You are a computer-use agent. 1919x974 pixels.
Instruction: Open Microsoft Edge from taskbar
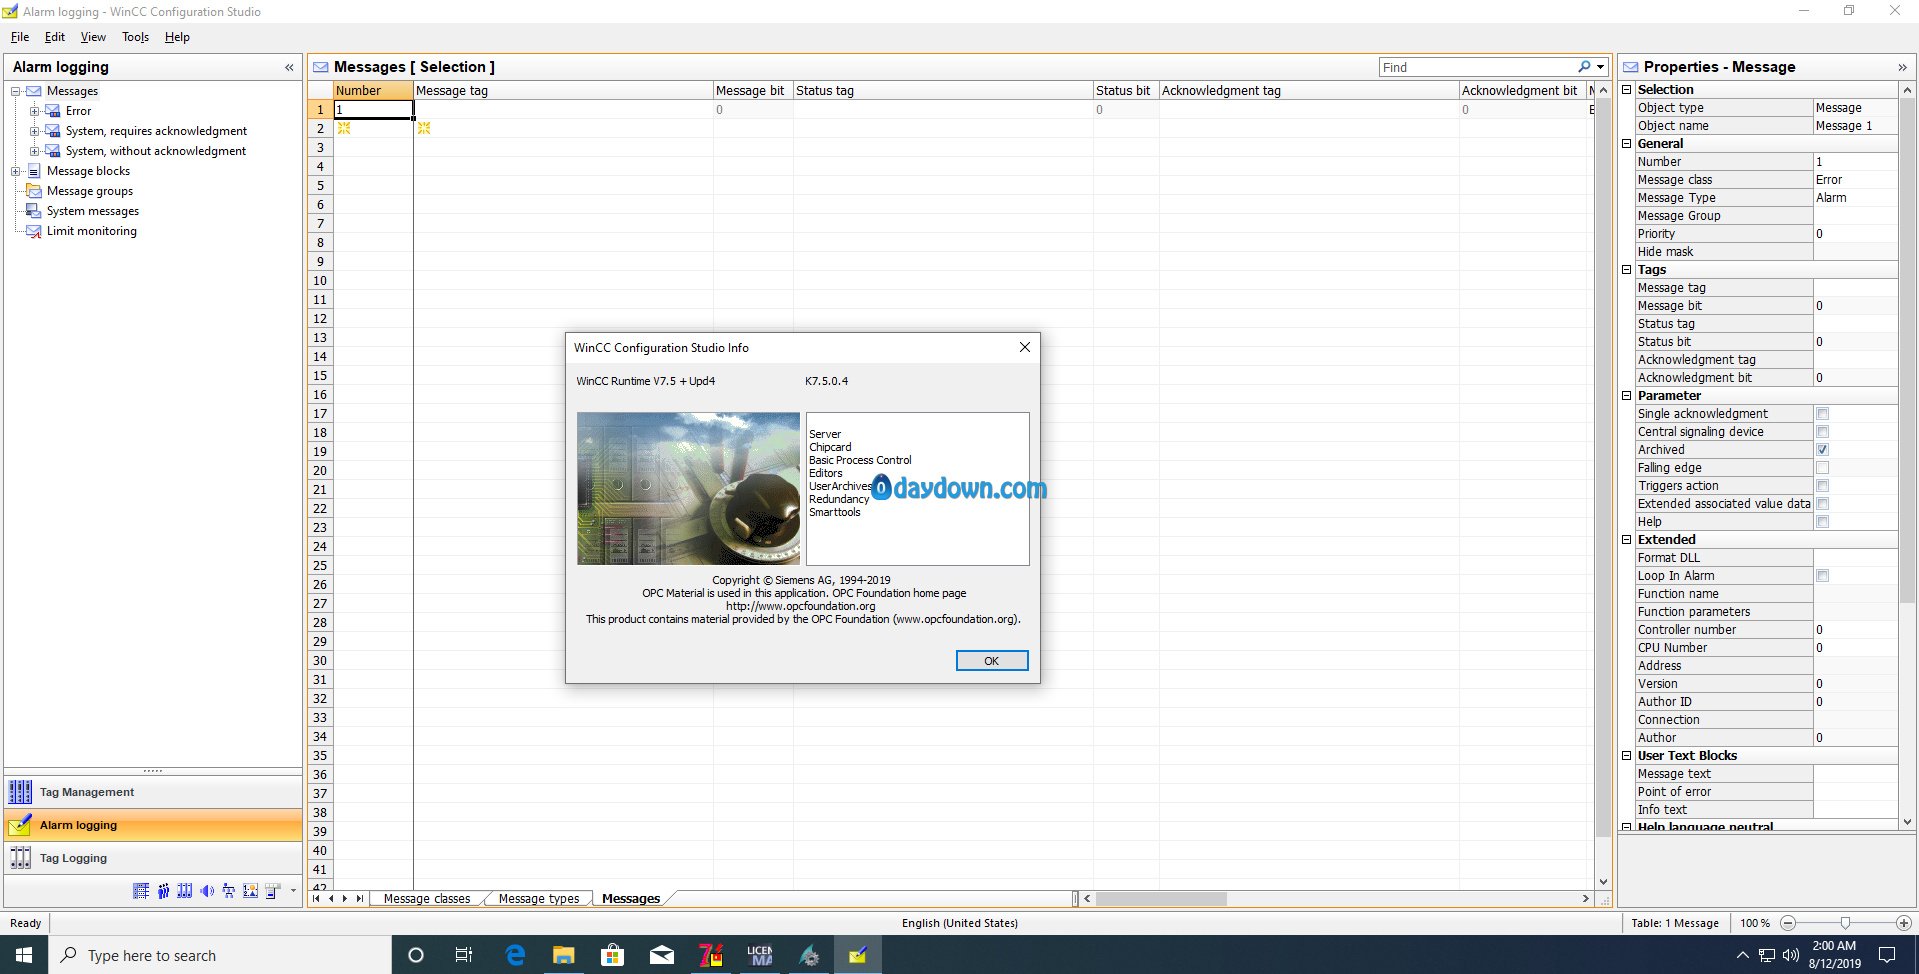coord(515,955)
